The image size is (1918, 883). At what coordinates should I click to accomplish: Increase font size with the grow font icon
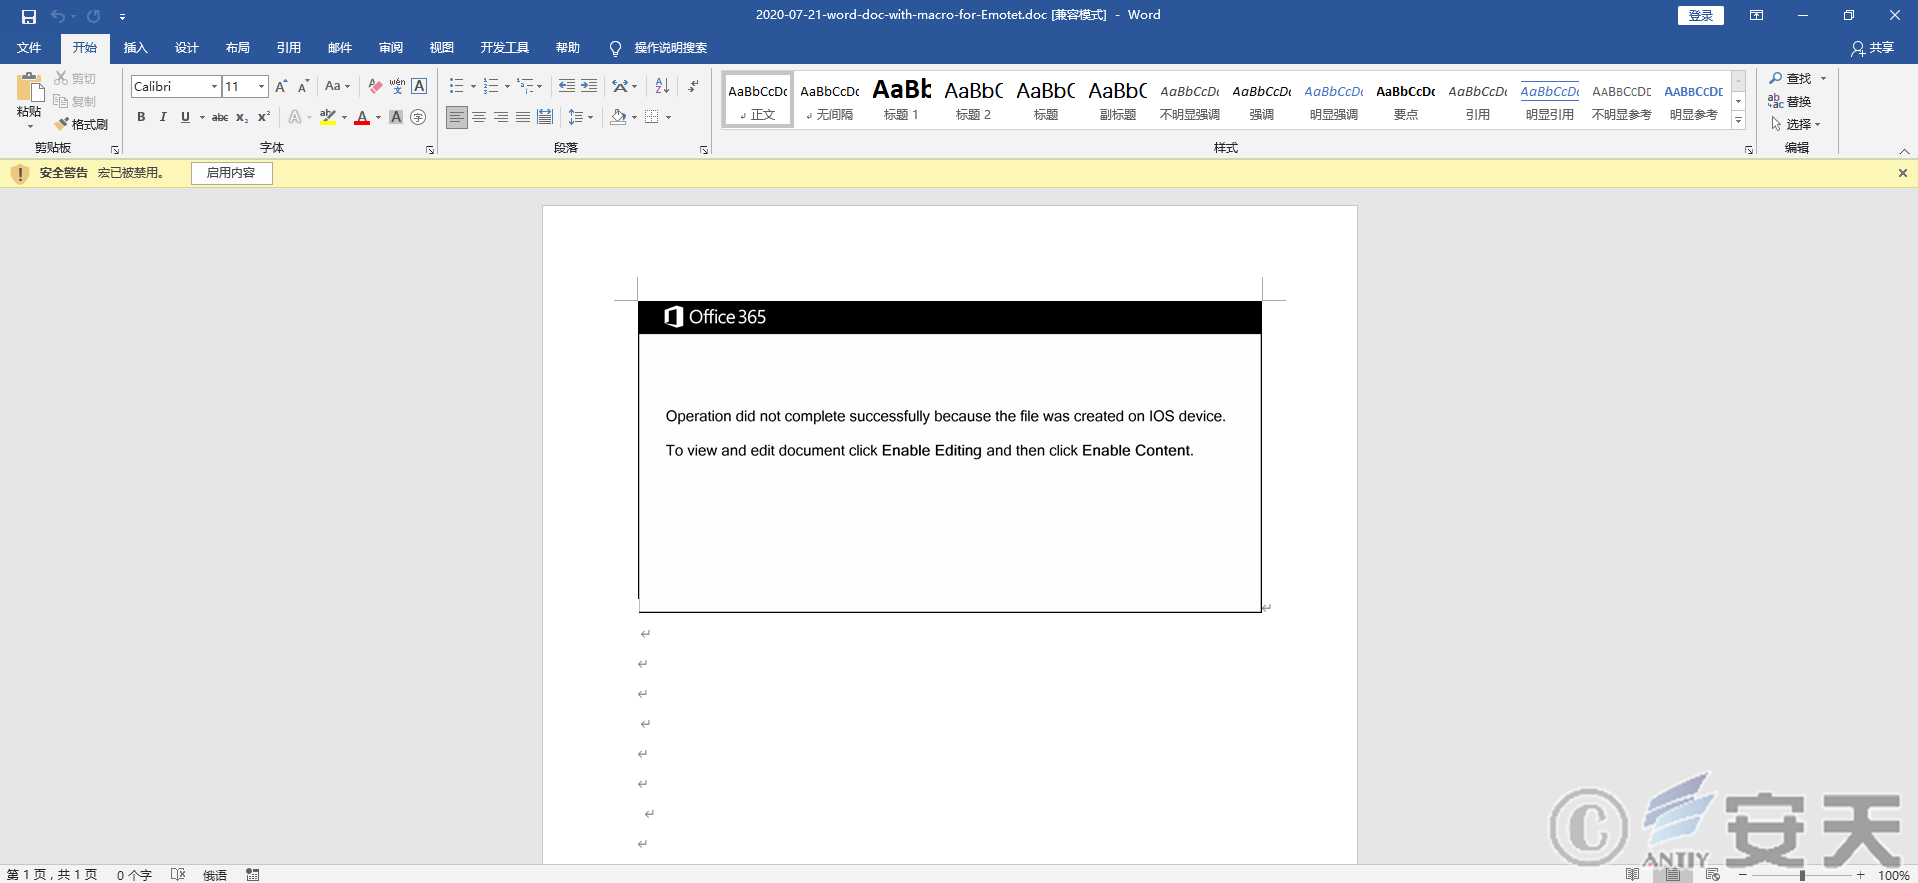click(282, 87)
